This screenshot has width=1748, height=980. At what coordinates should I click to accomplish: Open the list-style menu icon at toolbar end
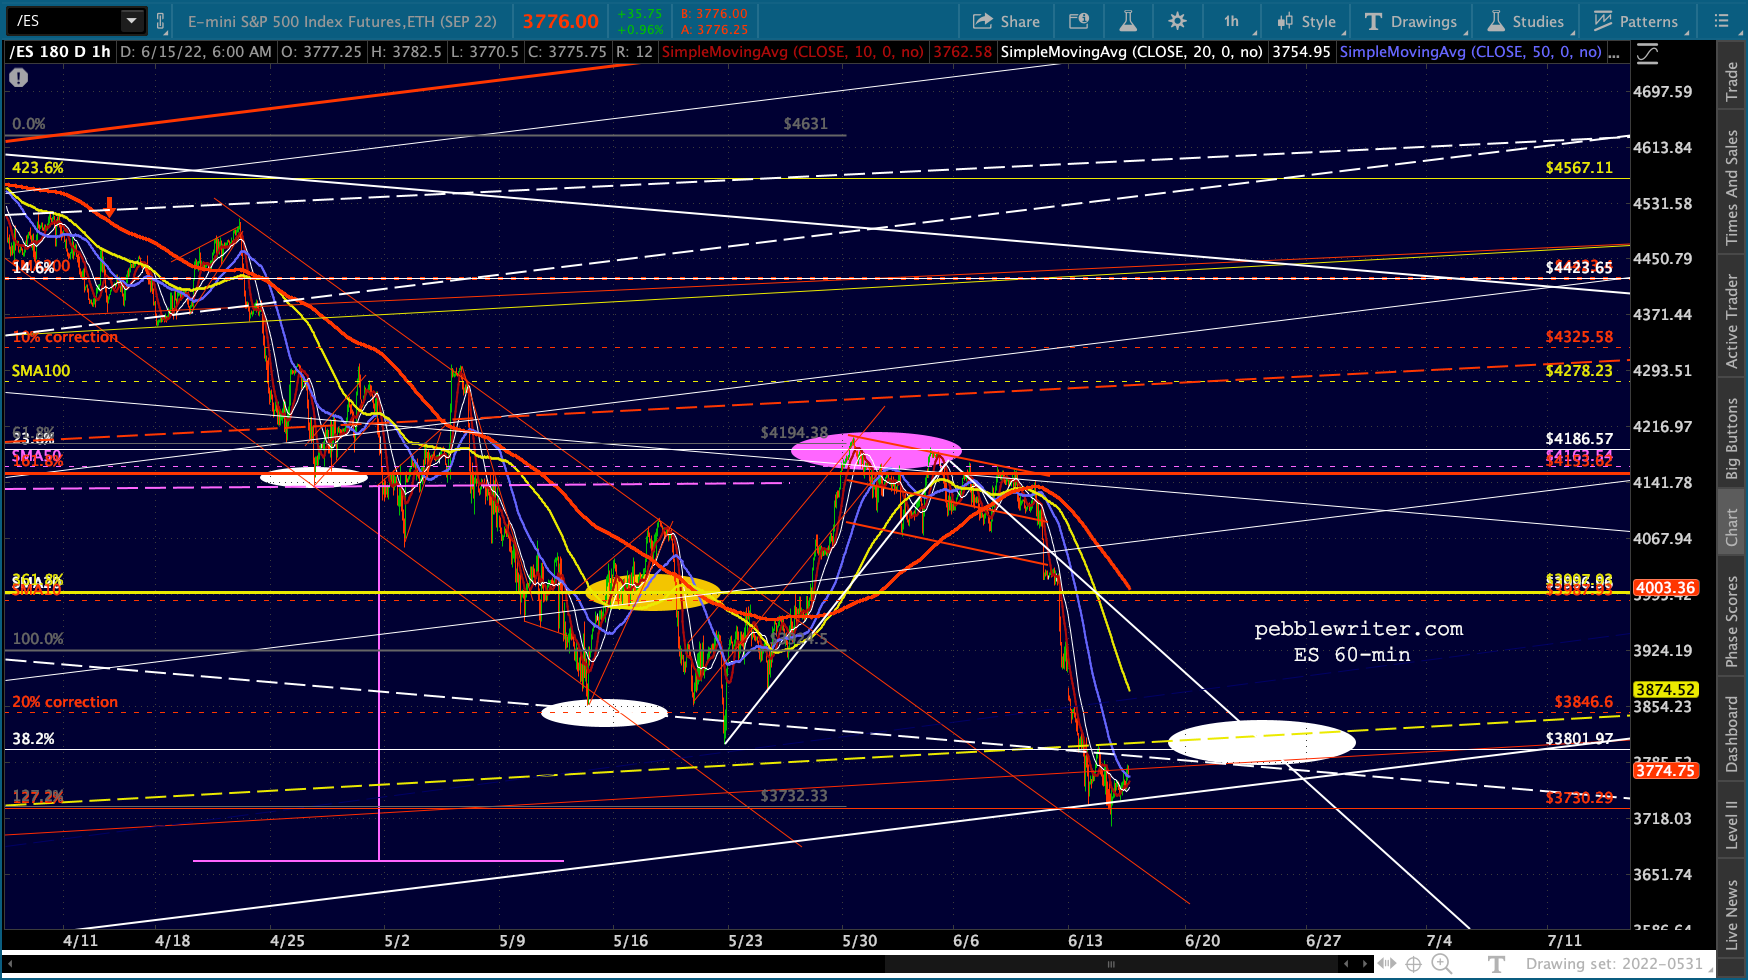click(1722, 21)
